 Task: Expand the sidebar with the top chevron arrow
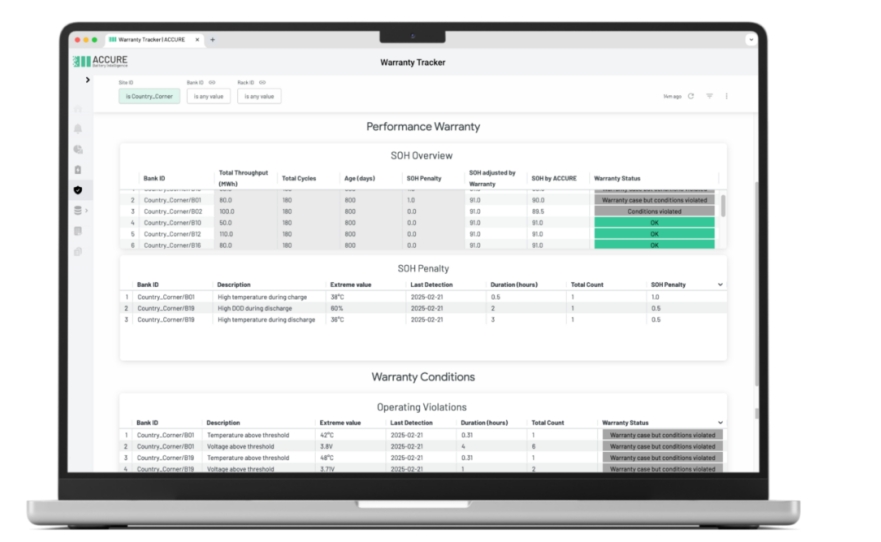(x=88, y=80)
